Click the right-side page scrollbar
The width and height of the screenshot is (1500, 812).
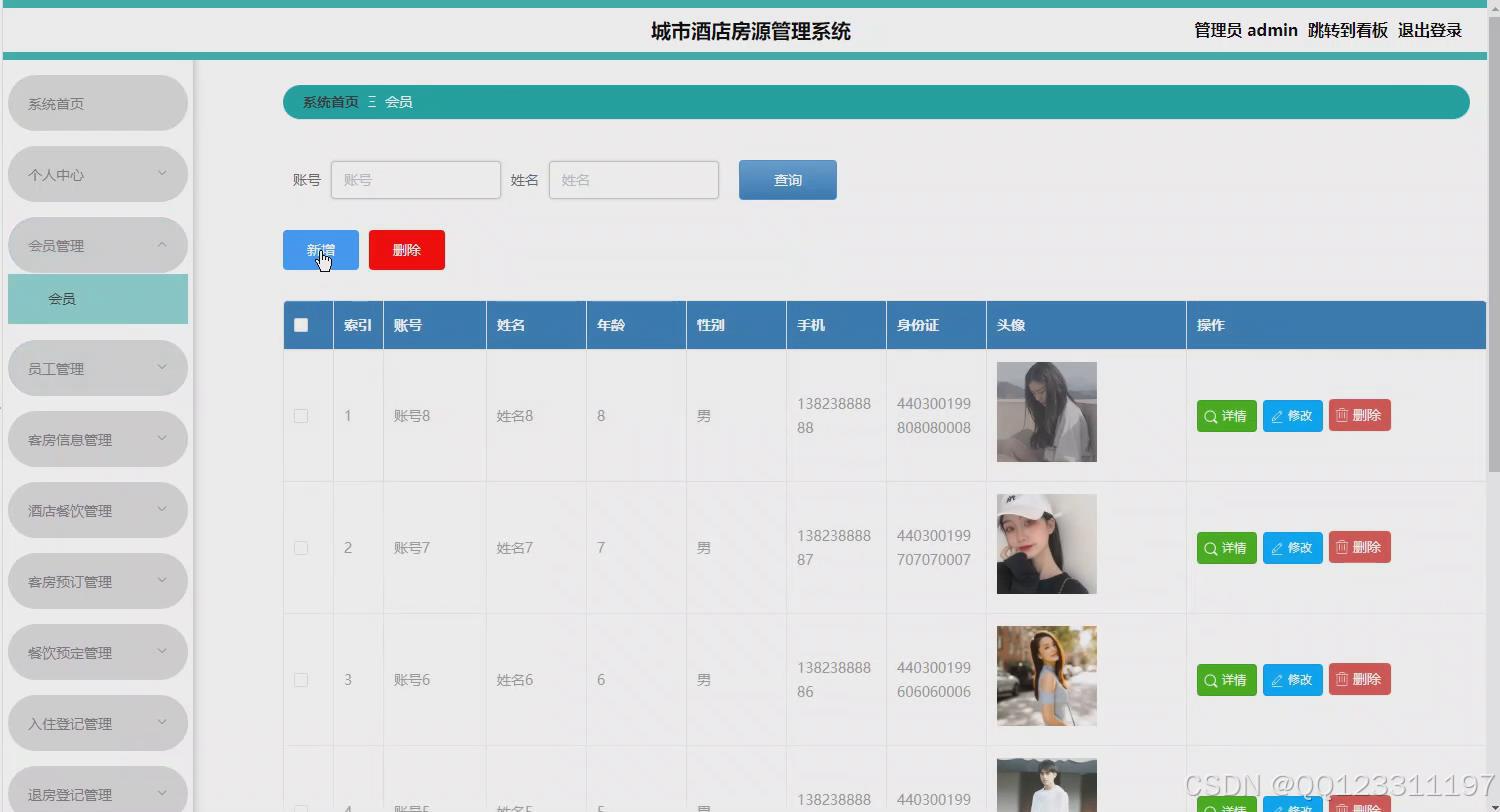[1492, 200]
